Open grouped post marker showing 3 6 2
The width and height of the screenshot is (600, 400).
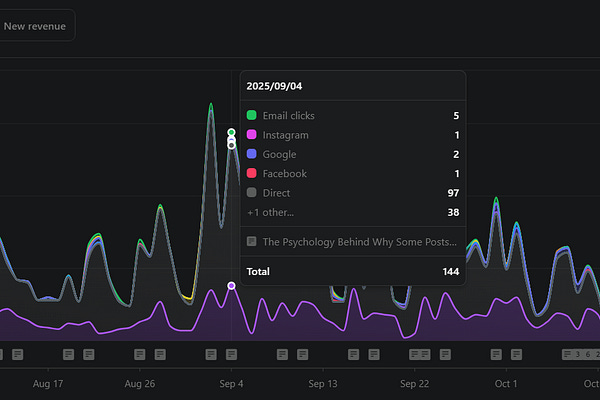point(581,354)
